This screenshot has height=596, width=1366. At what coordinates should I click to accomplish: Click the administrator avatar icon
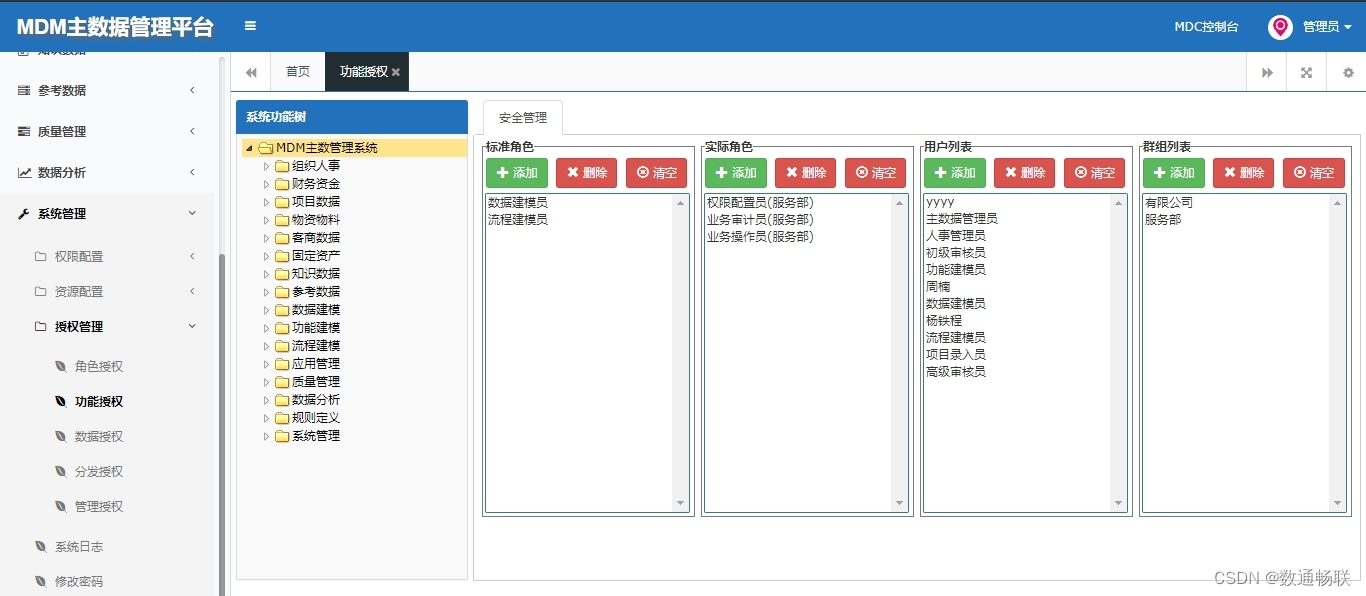pos(1280,27)
